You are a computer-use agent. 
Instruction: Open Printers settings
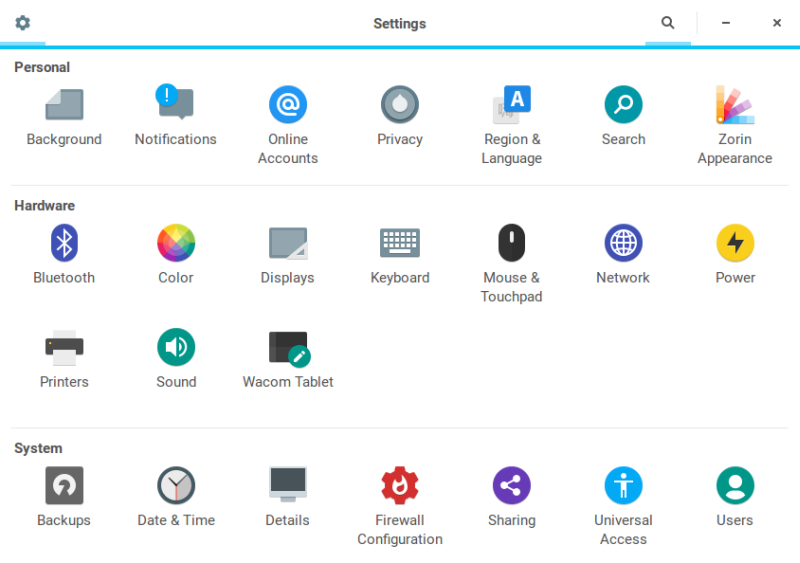(x=64, y=348)
